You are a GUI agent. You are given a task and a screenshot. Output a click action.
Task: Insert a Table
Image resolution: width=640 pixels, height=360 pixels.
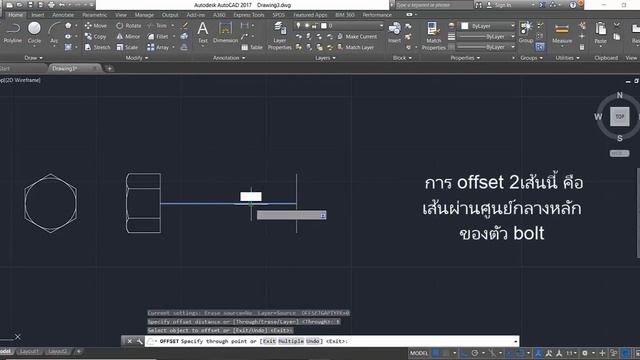point(252,47)
